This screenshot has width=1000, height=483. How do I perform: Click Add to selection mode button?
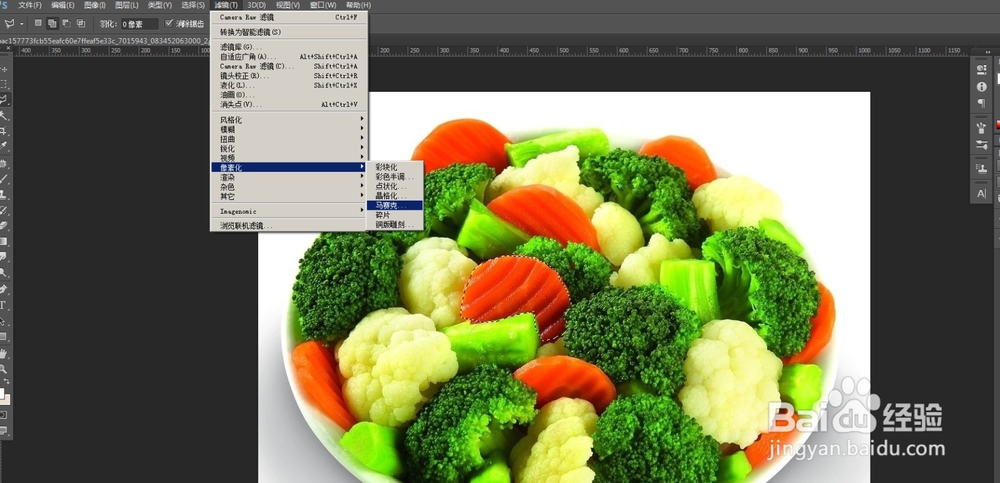(52, 23)
